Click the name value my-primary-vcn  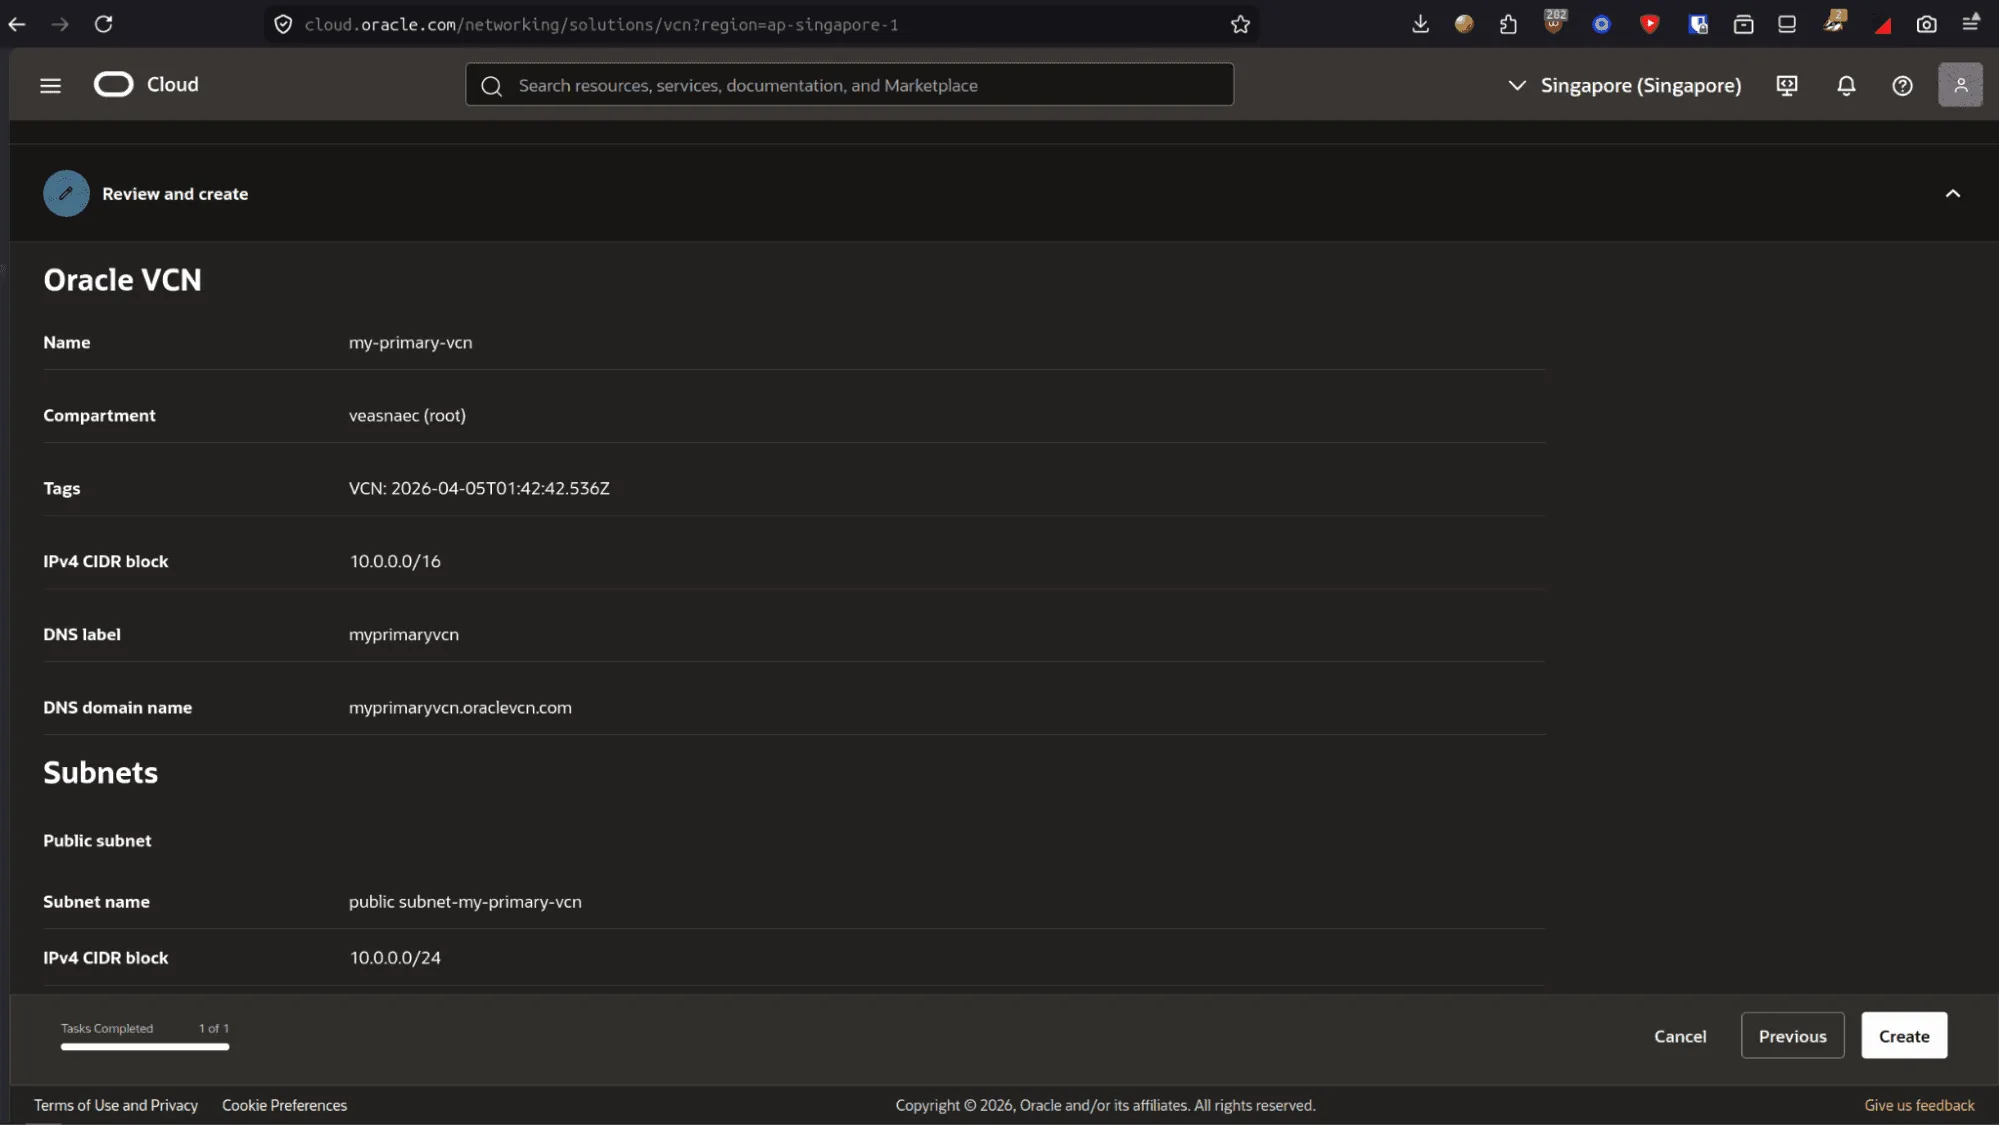(x=410, y=342)
